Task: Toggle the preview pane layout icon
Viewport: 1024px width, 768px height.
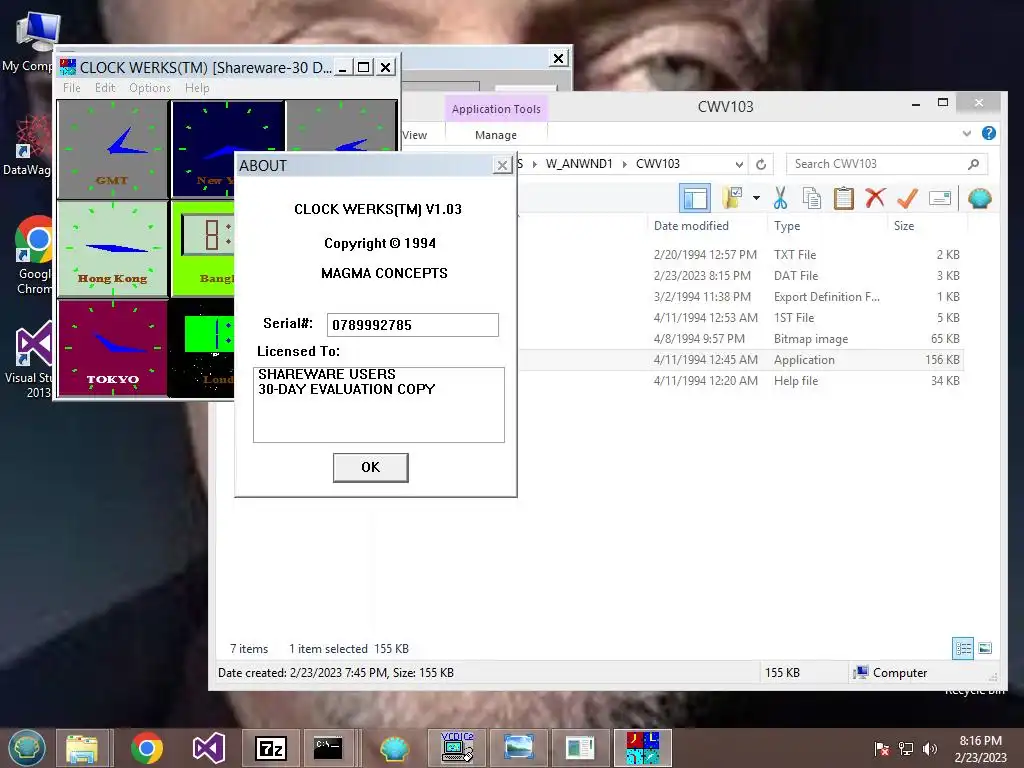Action: (x=695, y=198)
